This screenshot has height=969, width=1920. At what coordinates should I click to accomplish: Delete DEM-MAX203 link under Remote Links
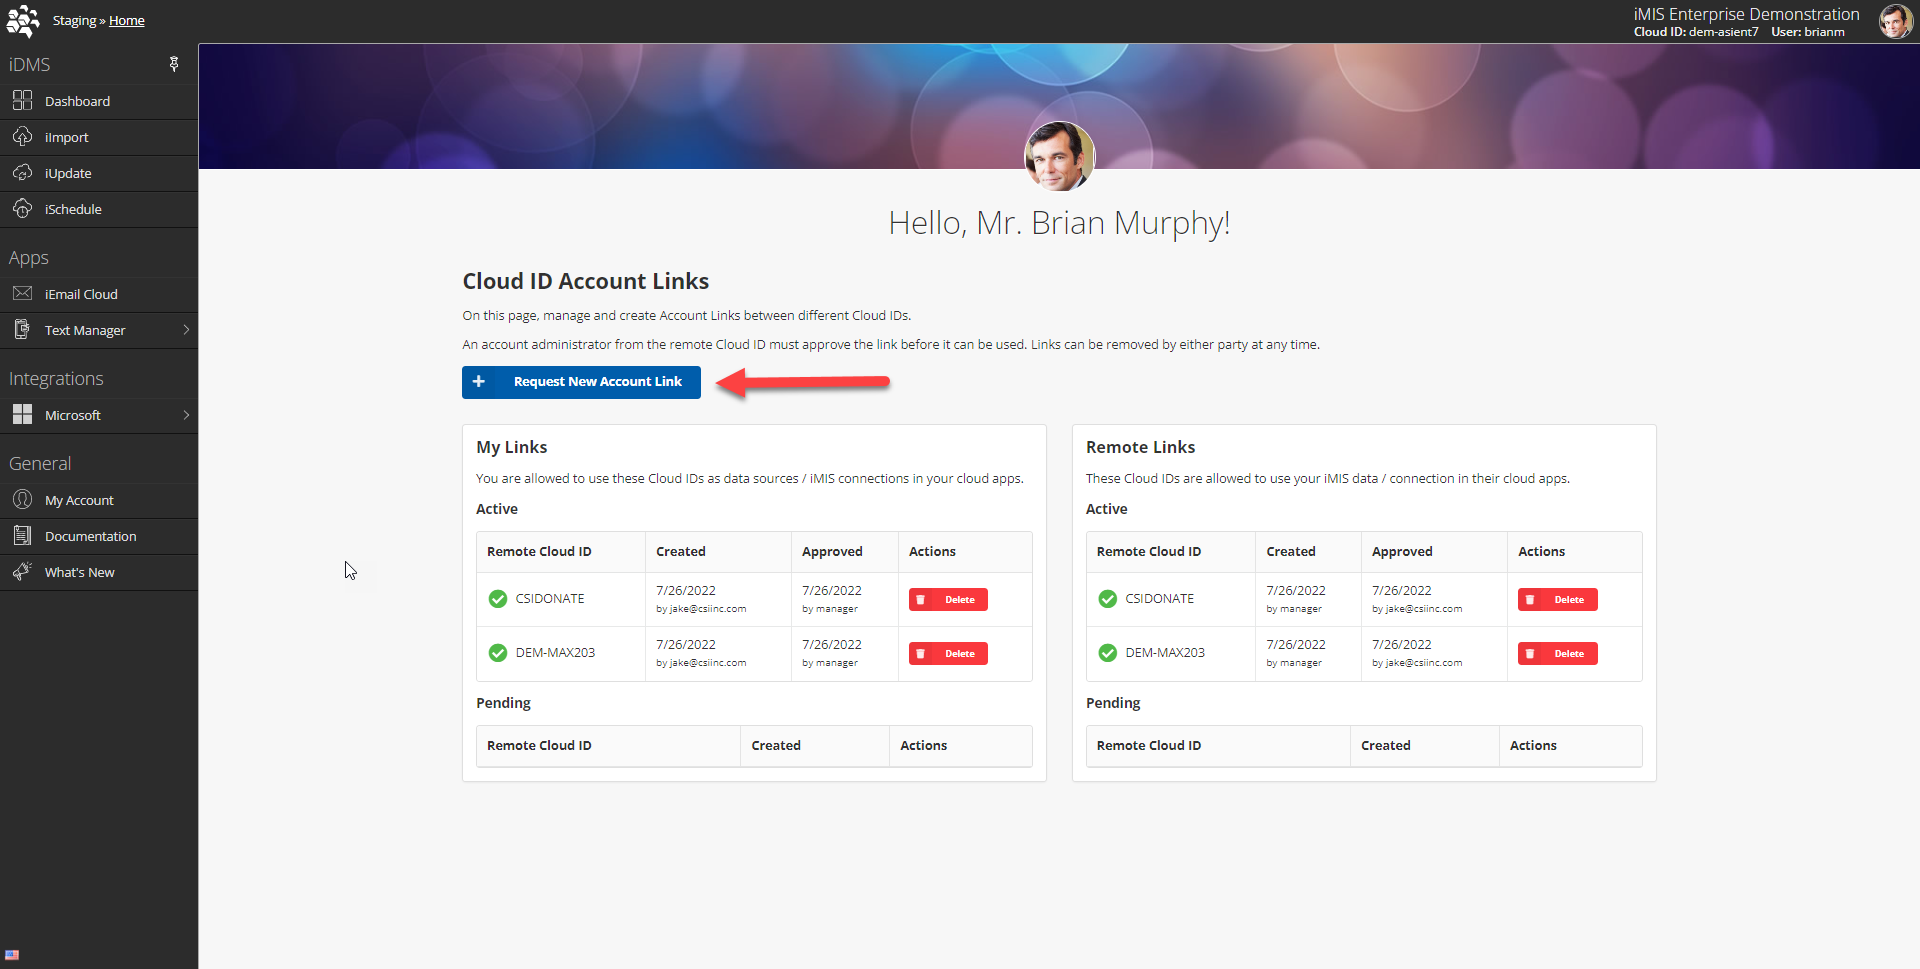pyautogui.click(x=1557, y=653)
